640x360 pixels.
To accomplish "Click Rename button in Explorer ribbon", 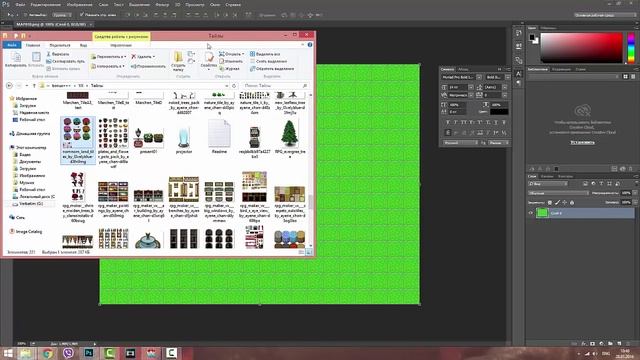I will point(148,66).
